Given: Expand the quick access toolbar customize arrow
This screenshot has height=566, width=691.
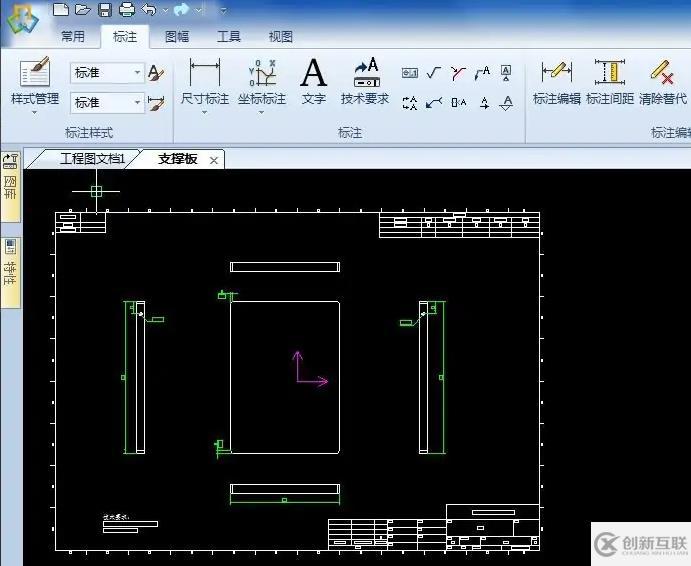Looking at the screenshot, I should (223, 10).
